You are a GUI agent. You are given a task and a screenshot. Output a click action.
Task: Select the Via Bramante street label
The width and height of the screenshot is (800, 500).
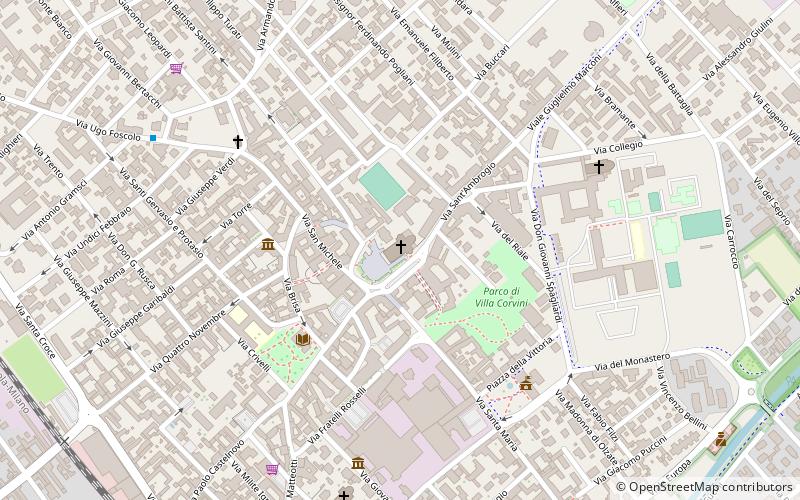click(x=615, y=107)
